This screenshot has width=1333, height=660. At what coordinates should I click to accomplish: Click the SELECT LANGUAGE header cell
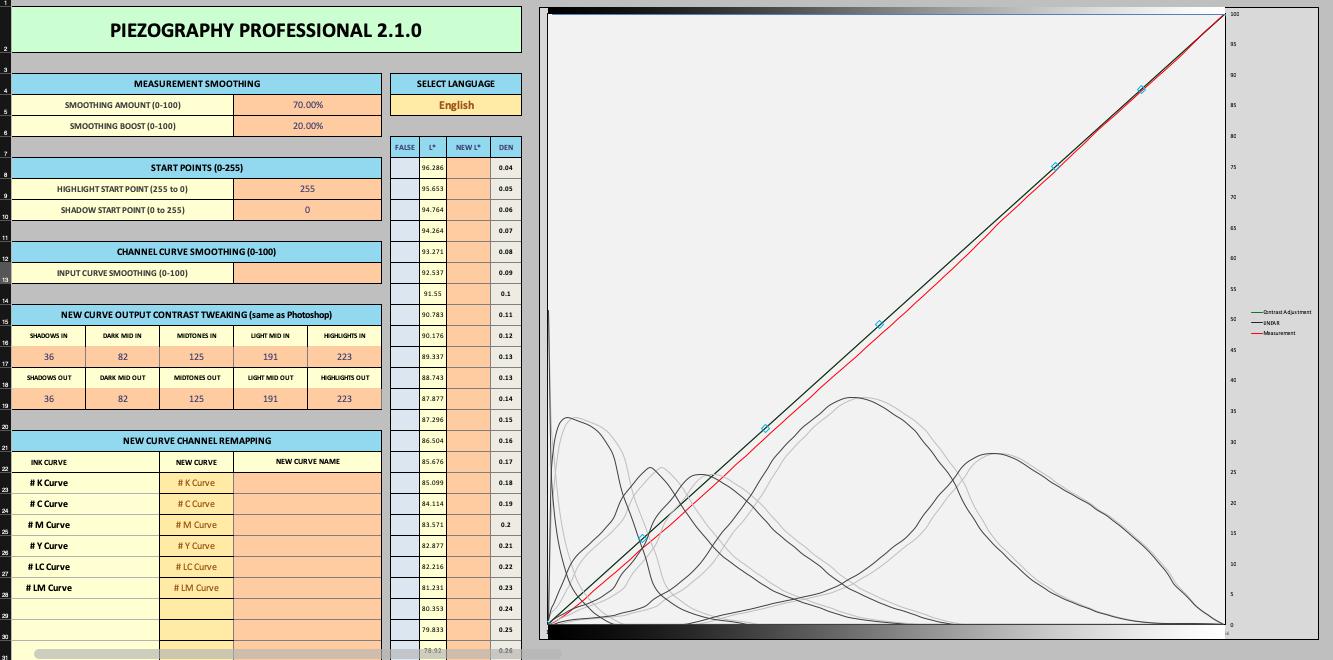click(456, 84)
